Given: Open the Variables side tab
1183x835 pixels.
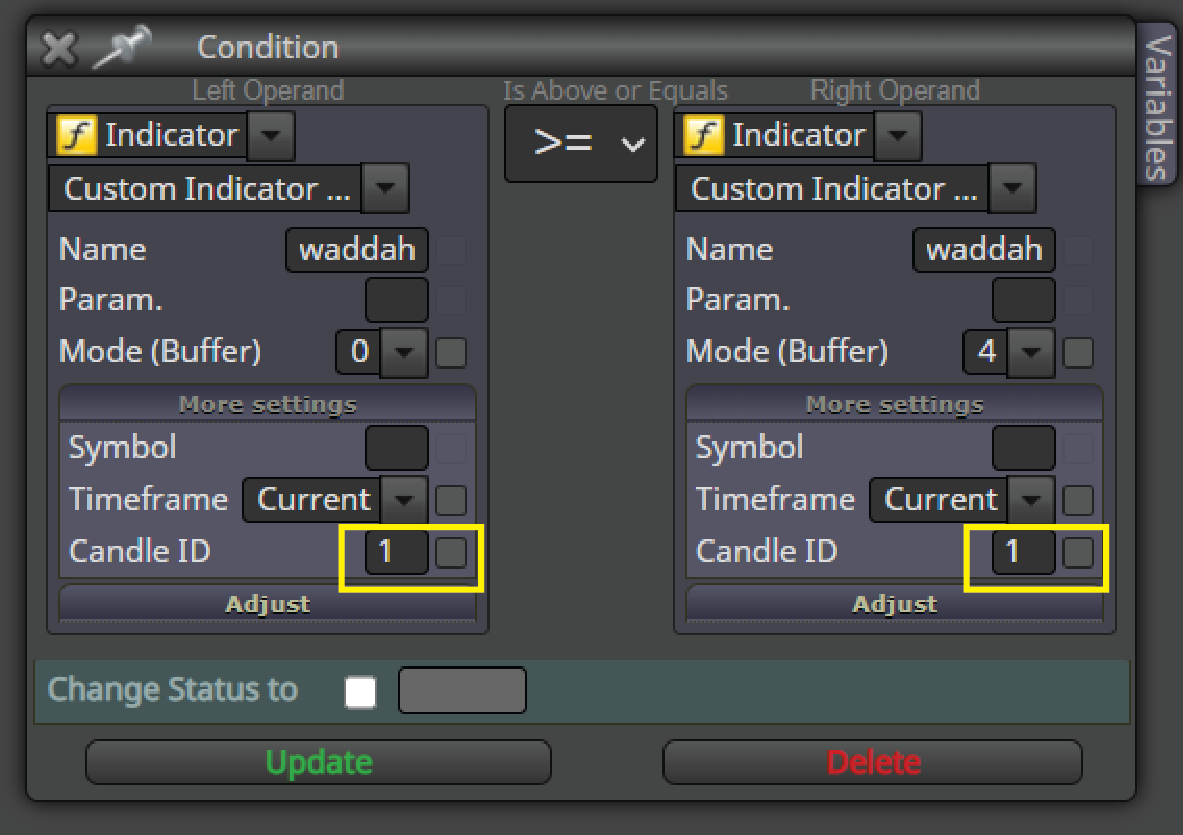Looking at the screenshot, I should pos(1157,107).
